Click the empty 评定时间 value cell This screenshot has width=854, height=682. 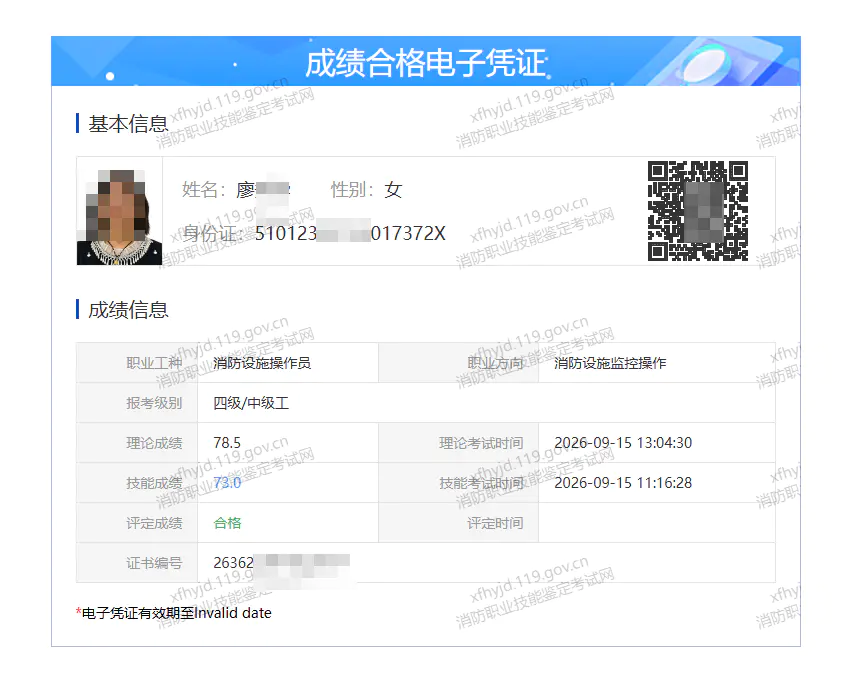coord(657,523)
